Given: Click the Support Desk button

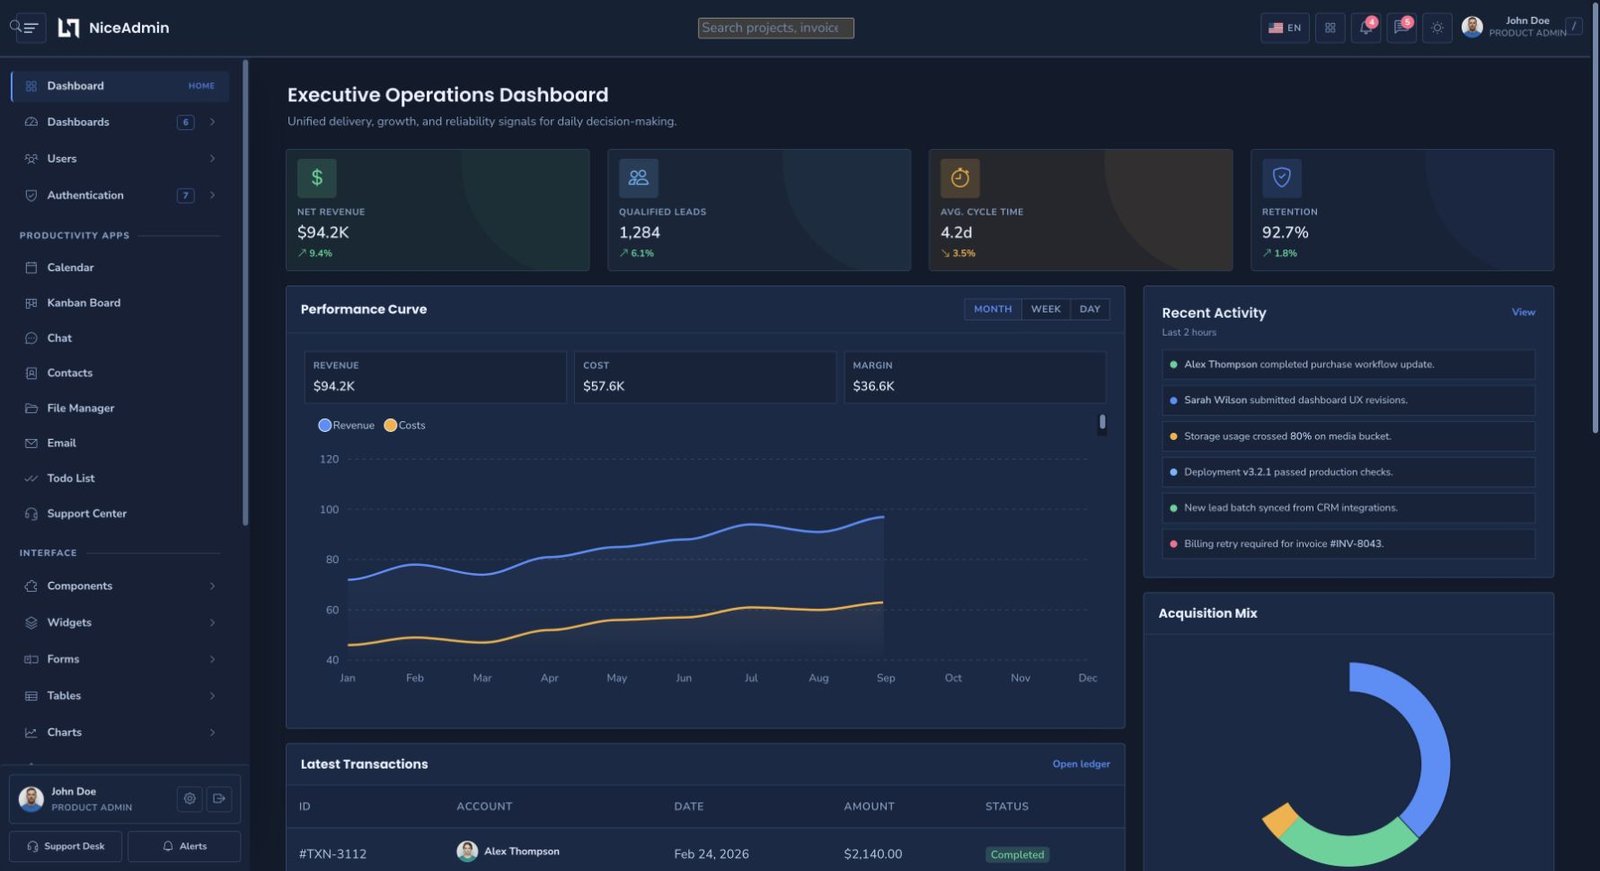Looking at the screenshot, I should pos(65,846).
